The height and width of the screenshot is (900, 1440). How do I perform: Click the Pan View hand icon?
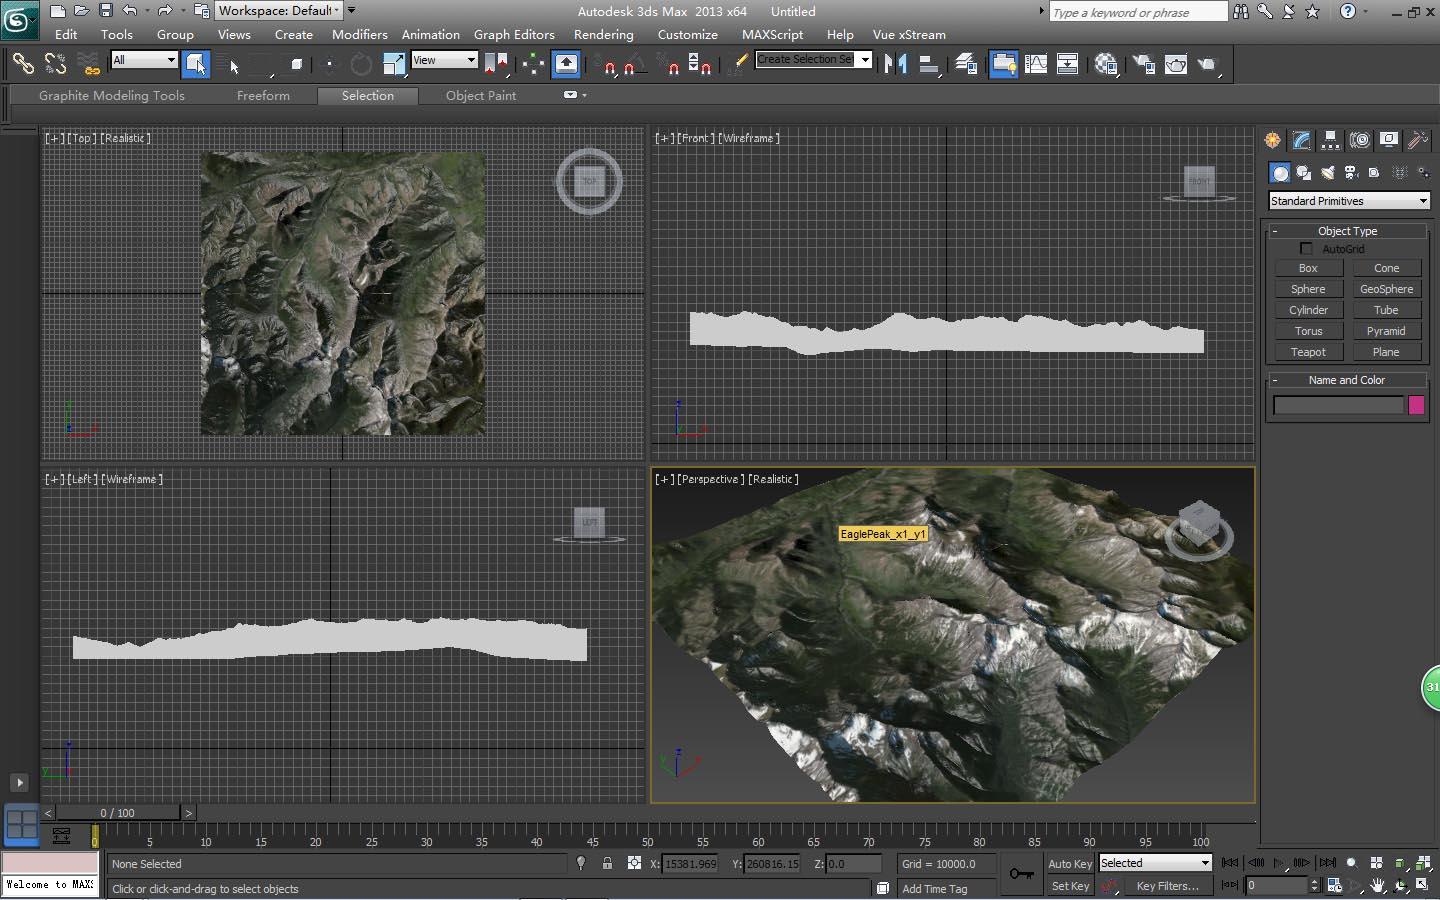1379,885
